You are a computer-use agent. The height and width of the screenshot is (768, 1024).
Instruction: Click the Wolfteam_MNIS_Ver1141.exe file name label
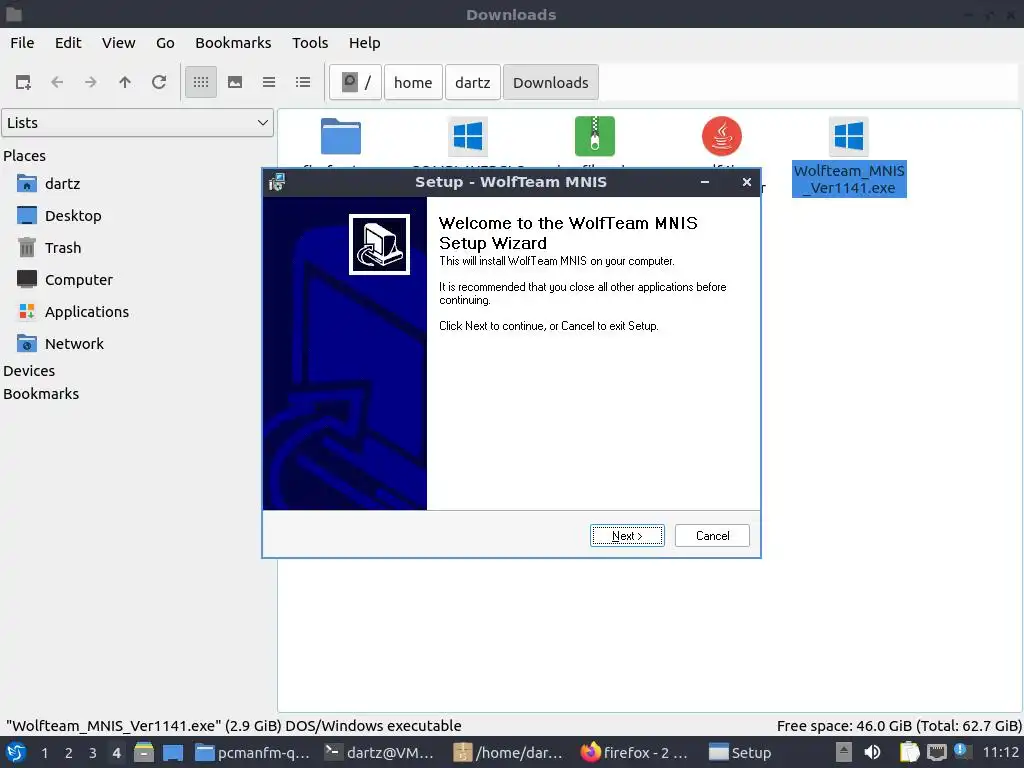[849, 179]
